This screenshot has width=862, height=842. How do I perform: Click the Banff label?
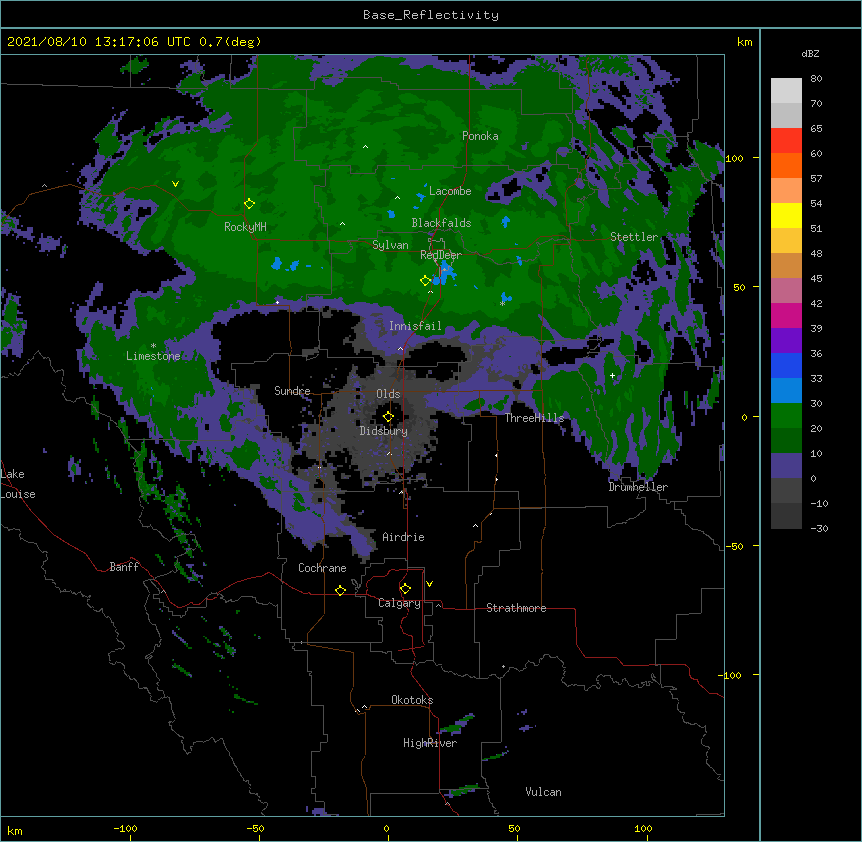pos(124,567)
